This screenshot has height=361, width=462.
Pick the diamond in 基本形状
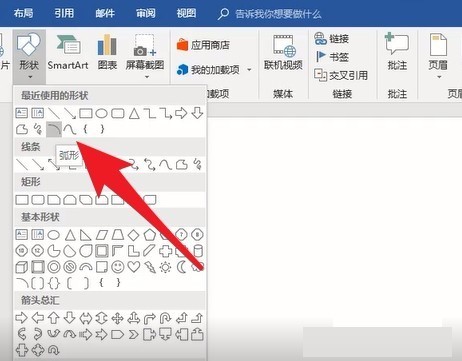[133, 235]
